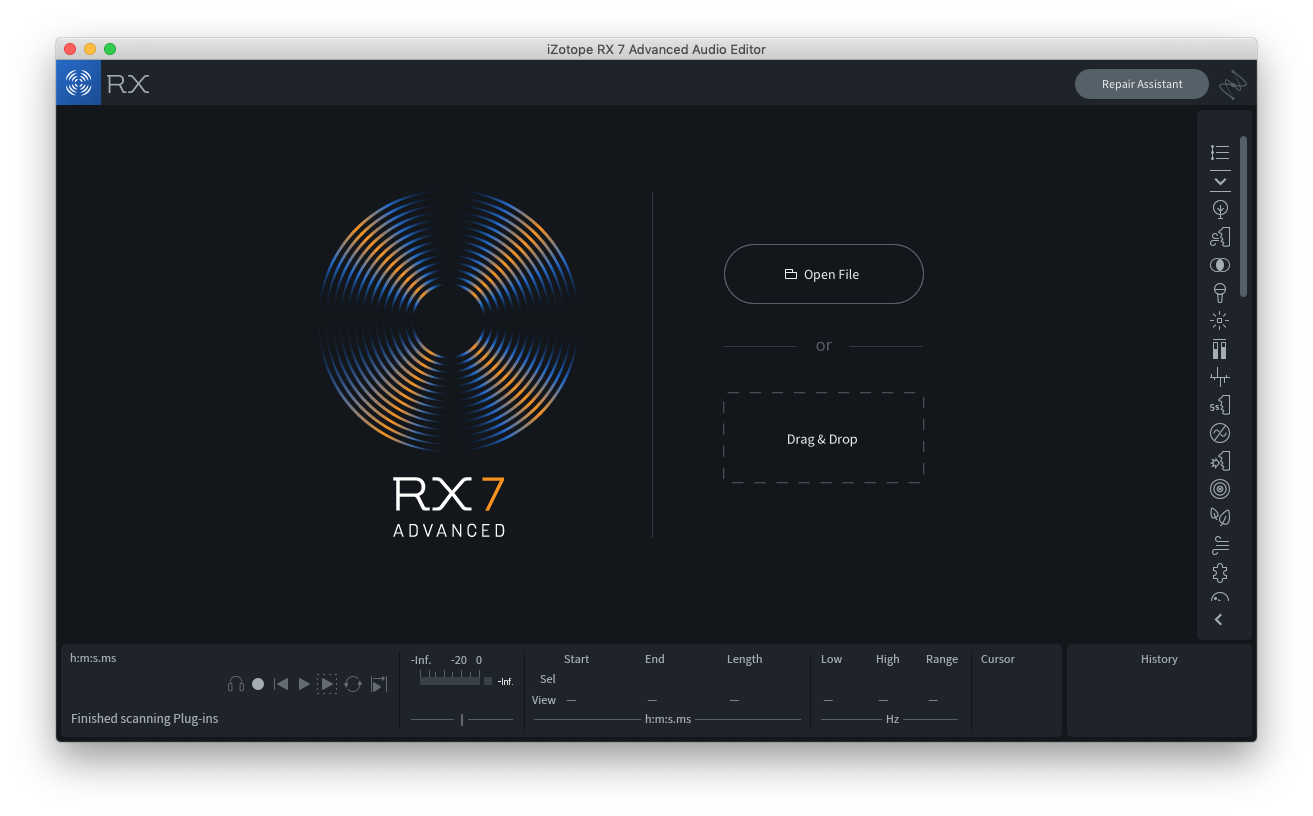The width and height of the screenshot is (1313, 816).
Task: Click the level meter bar
Action: coord(450,680)
